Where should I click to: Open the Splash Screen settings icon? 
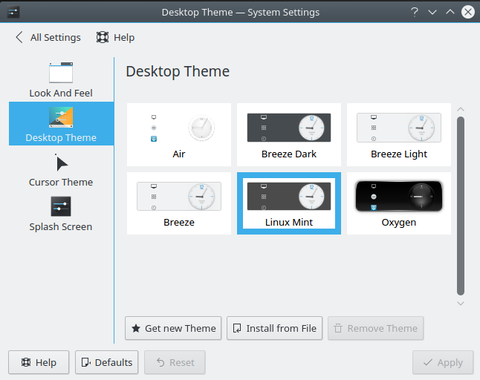click(61, 207)
